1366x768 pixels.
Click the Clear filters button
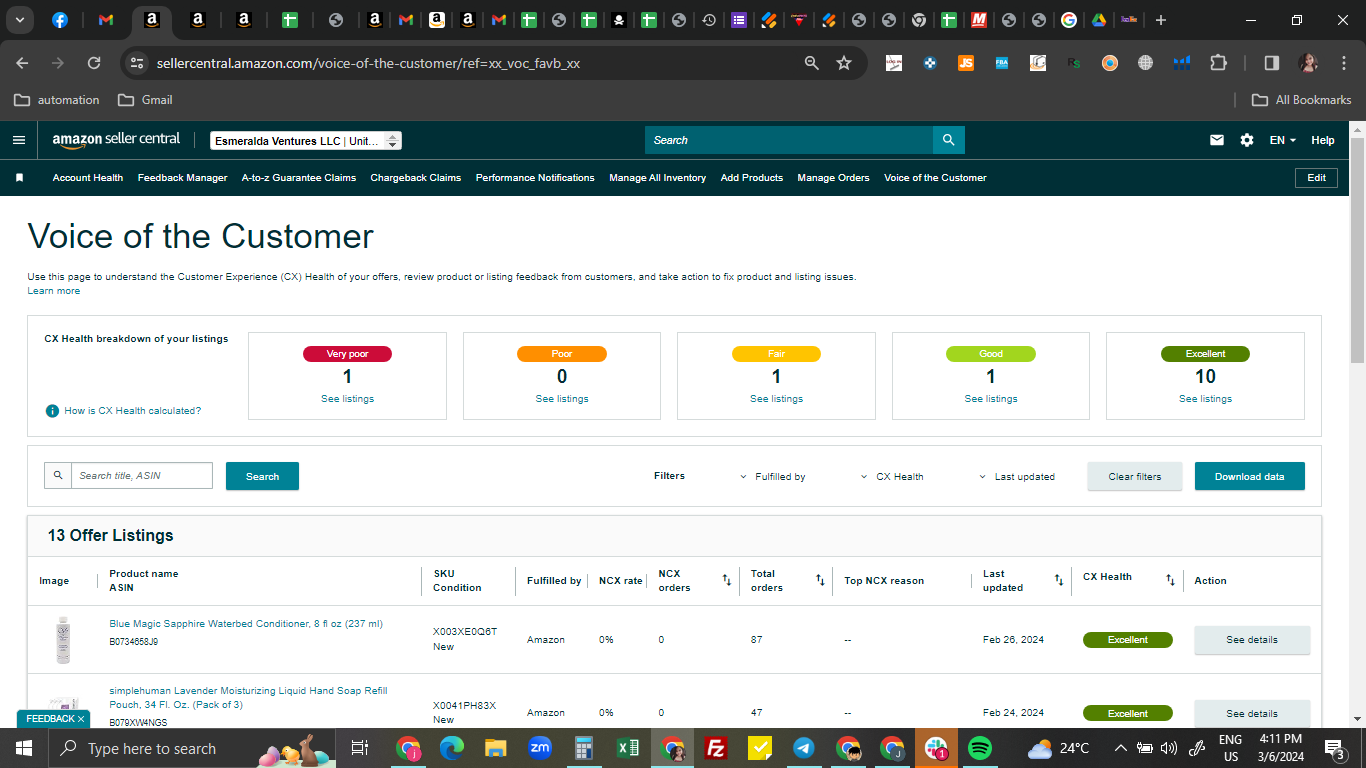(x=1135, y=476)
